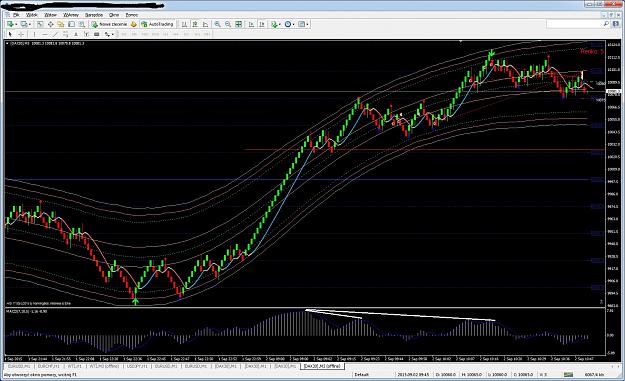Click the search magnifier icon

[606, 24]
